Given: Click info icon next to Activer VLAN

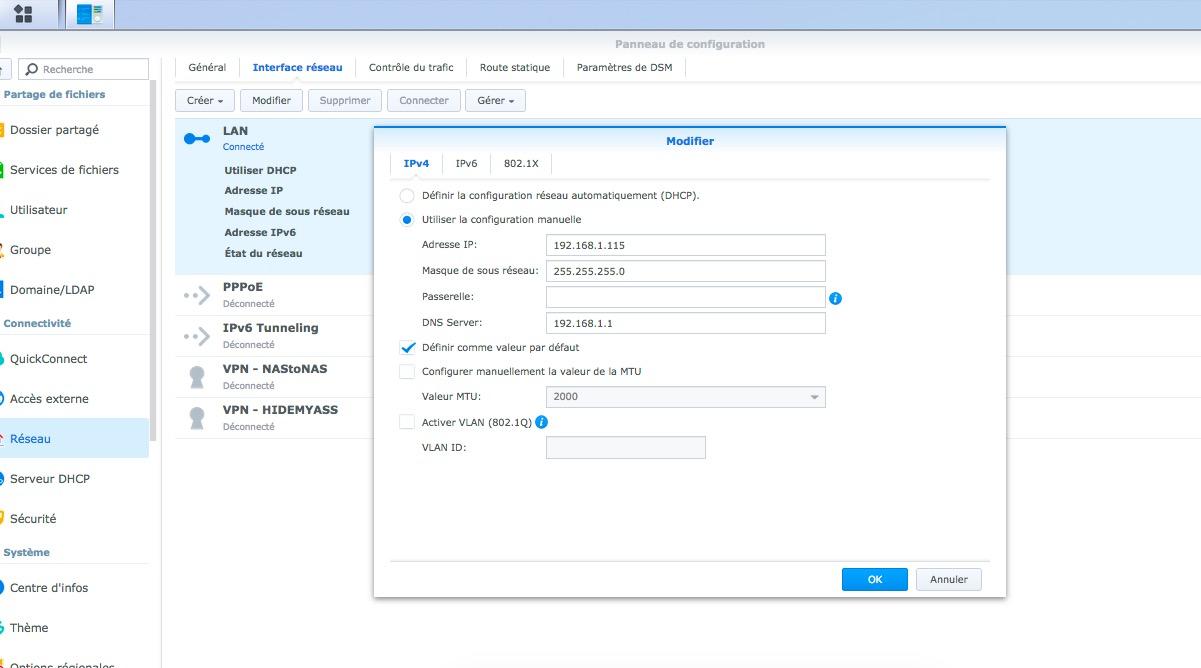Looking at the screenshot, I should coord(542,422).
